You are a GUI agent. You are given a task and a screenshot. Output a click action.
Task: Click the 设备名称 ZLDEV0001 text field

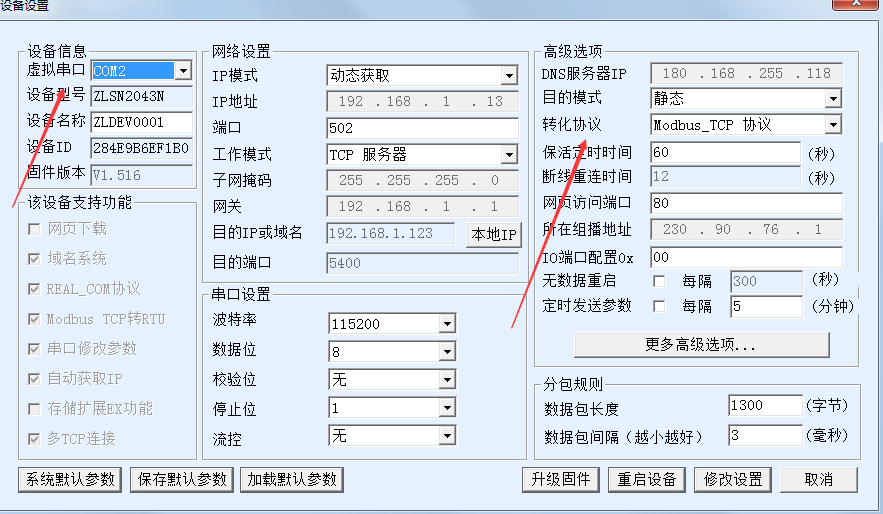[x=141, y=123]
